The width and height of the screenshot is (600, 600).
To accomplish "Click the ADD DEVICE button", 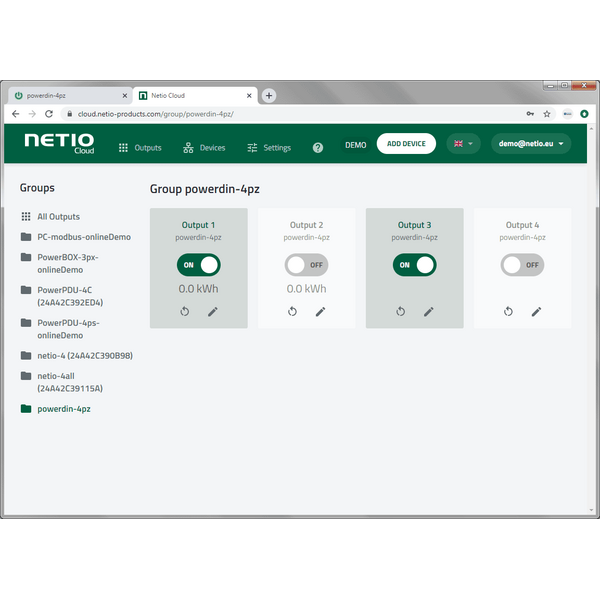I will [x=406, y=144].
